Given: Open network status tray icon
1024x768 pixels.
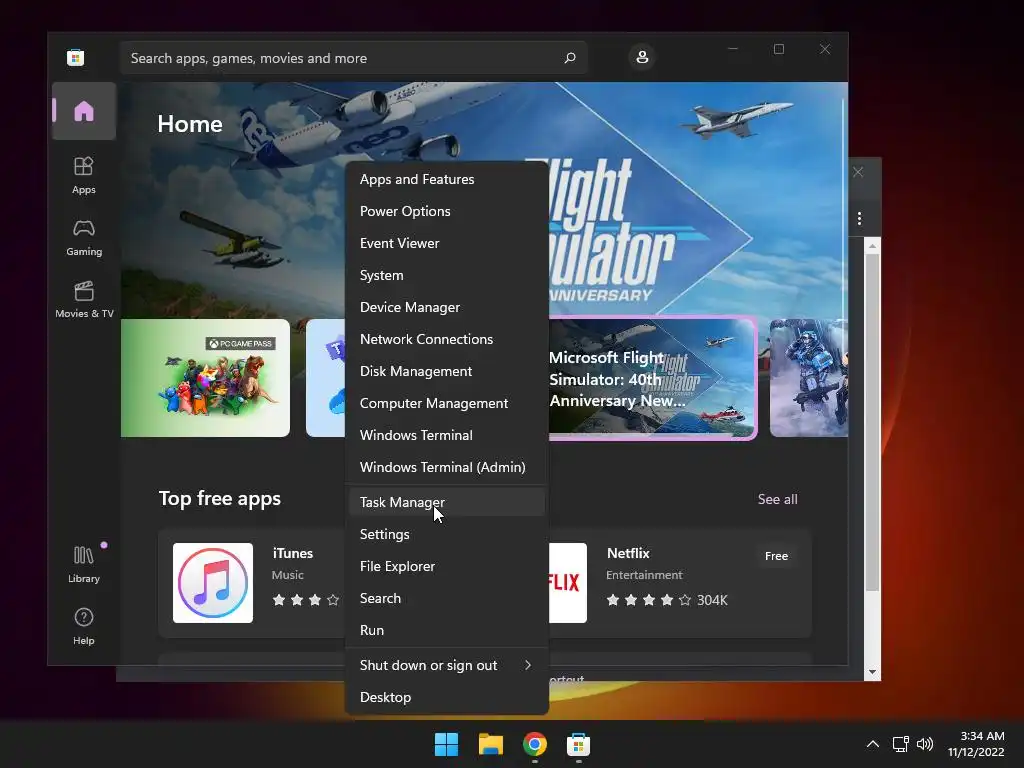Looking at the screenshot, I should [x=901, y=744].
